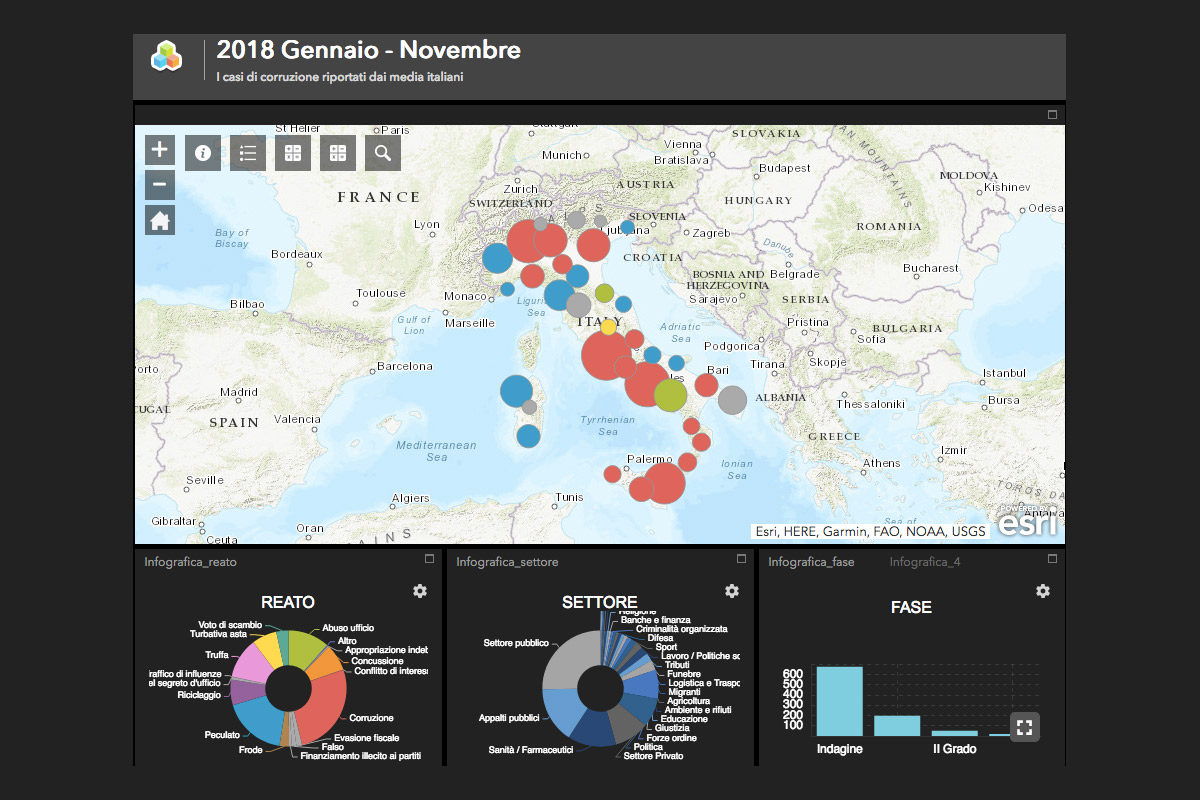Screen dimensions: 1200x800
Task: Maximize the map panel
Action: (1052, 115)
